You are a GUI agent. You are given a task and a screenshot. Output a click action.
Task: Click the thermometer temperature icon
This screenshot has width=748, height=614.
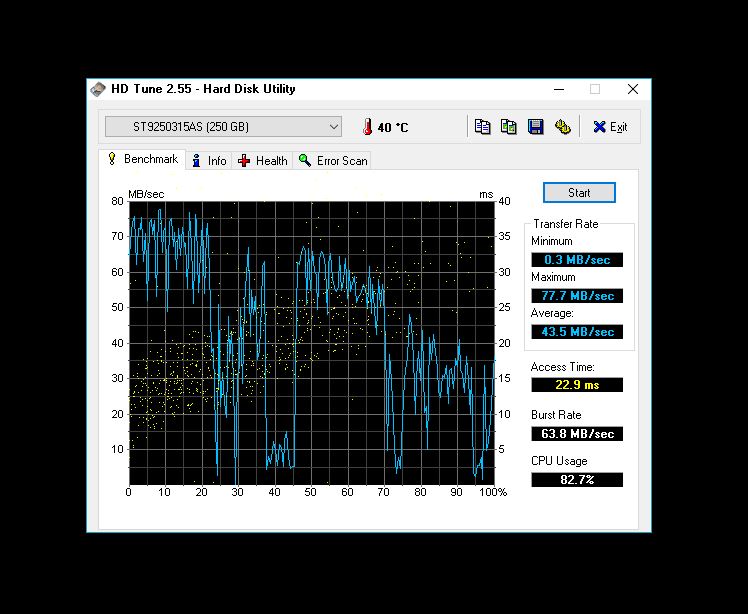[x=367, y=127]
